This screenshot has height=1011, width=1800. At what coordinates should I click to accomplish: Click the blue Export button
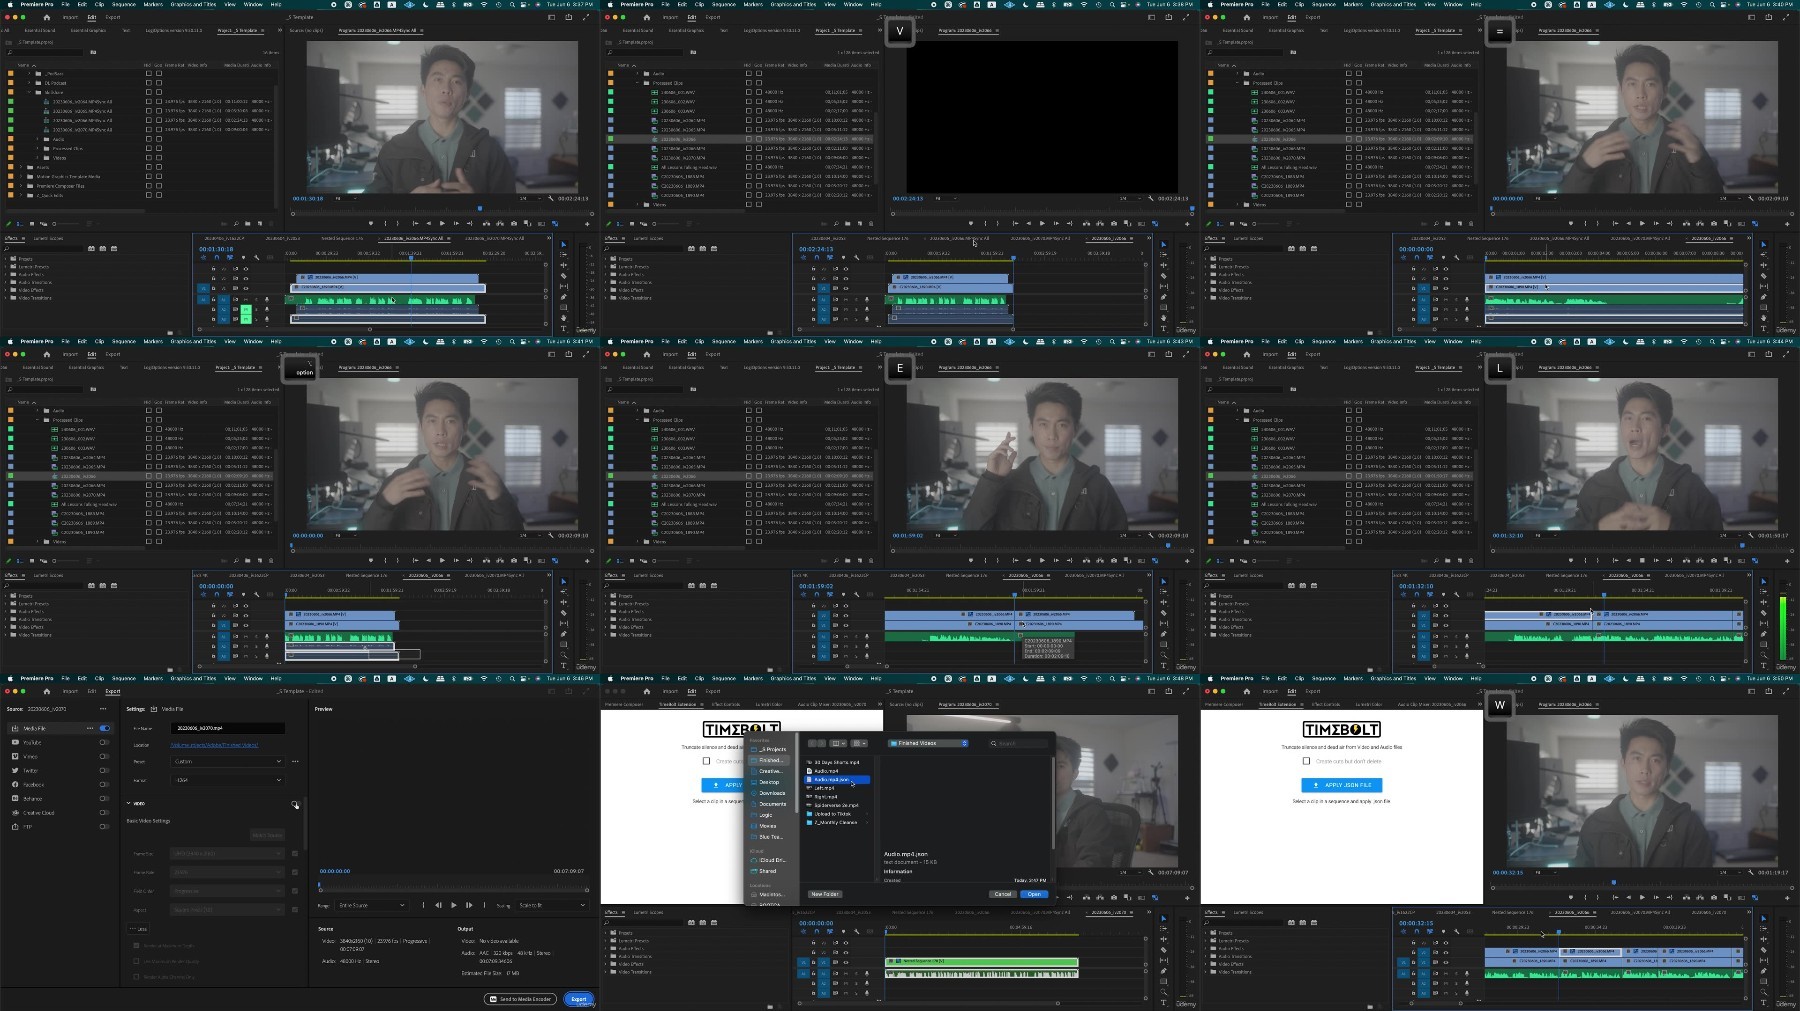tap(579, 999)
